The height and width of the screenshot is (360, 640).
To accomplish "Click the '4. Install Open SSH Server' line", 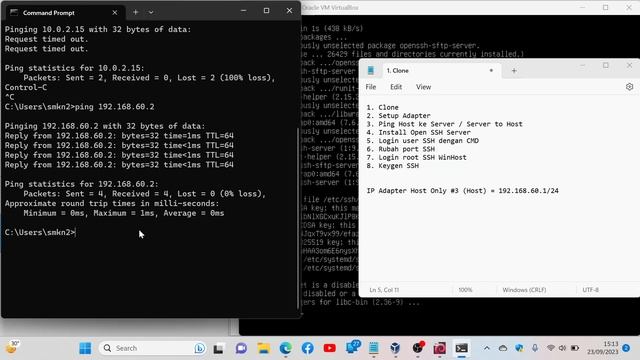I will click(x=418, y=132).
